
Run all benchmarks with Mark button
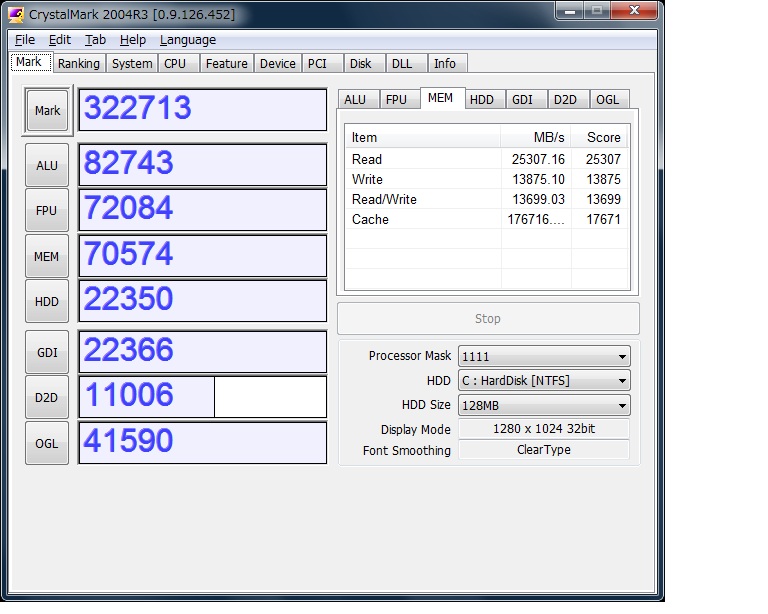click(47, 110)
